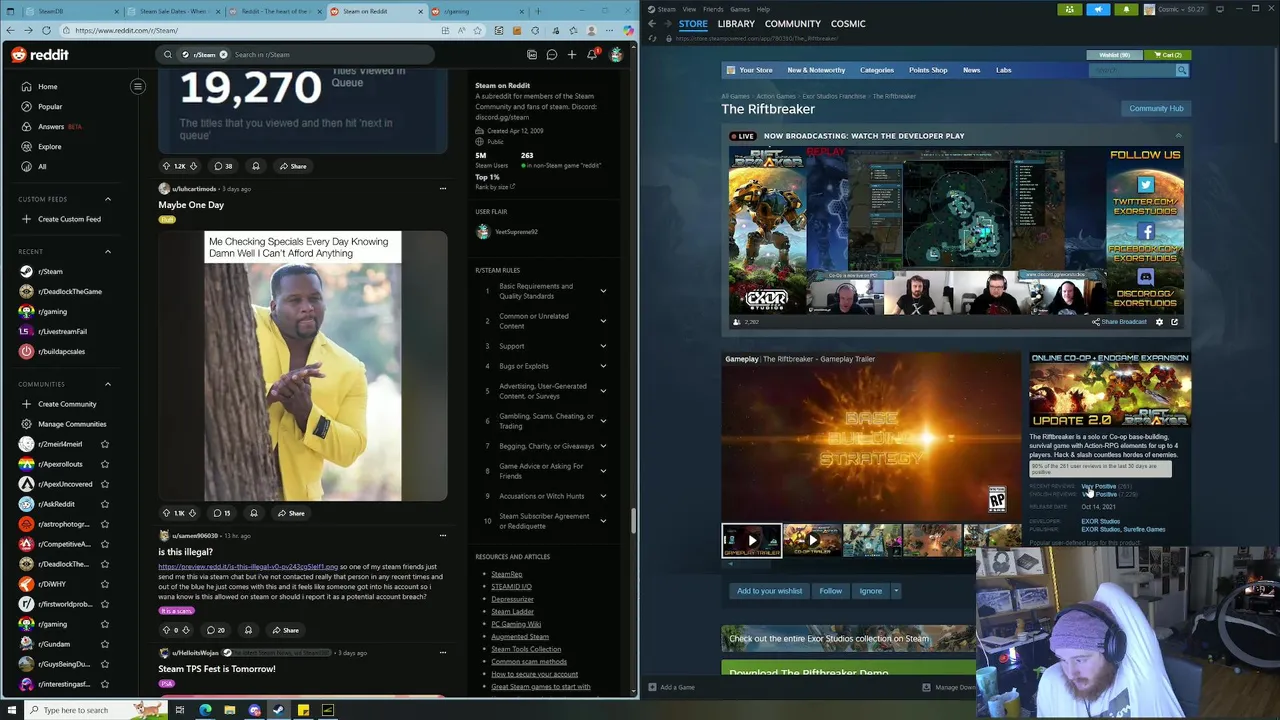Collapse the Recent section in sidebar

point(108,251)
